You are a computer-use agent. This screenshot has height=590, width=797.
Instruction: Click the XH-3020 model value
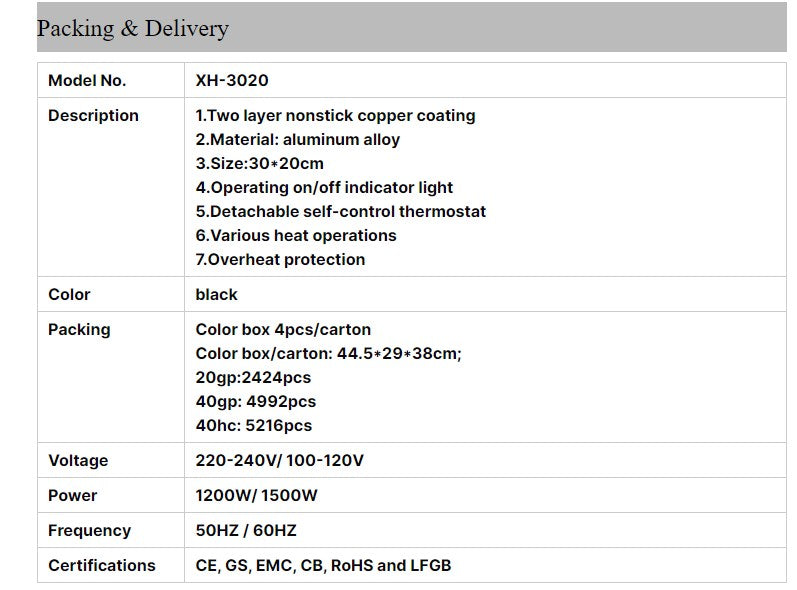tap(232, 80)
